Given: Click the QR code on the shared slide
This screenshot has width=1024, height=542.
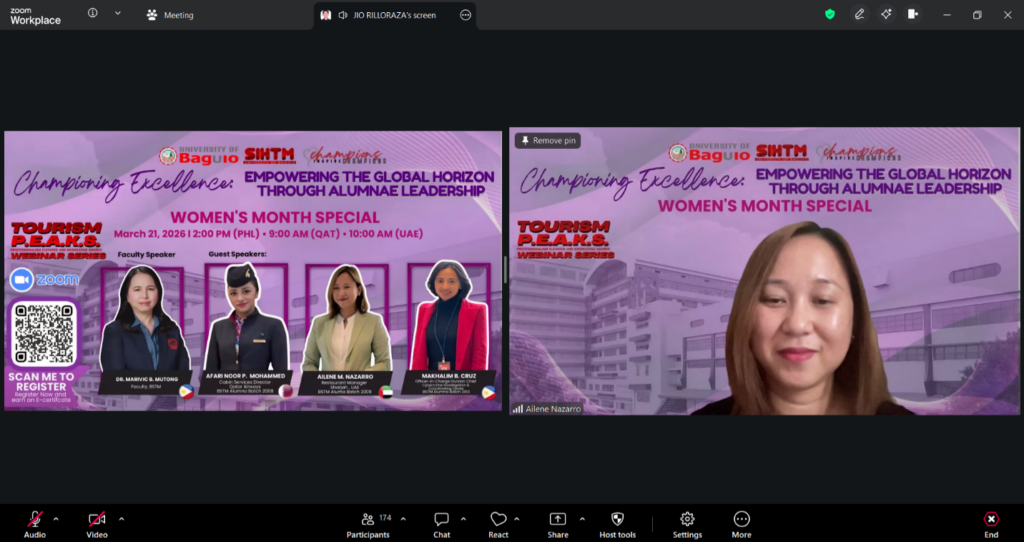Looking at the screenshot, I should click(44, 334).
